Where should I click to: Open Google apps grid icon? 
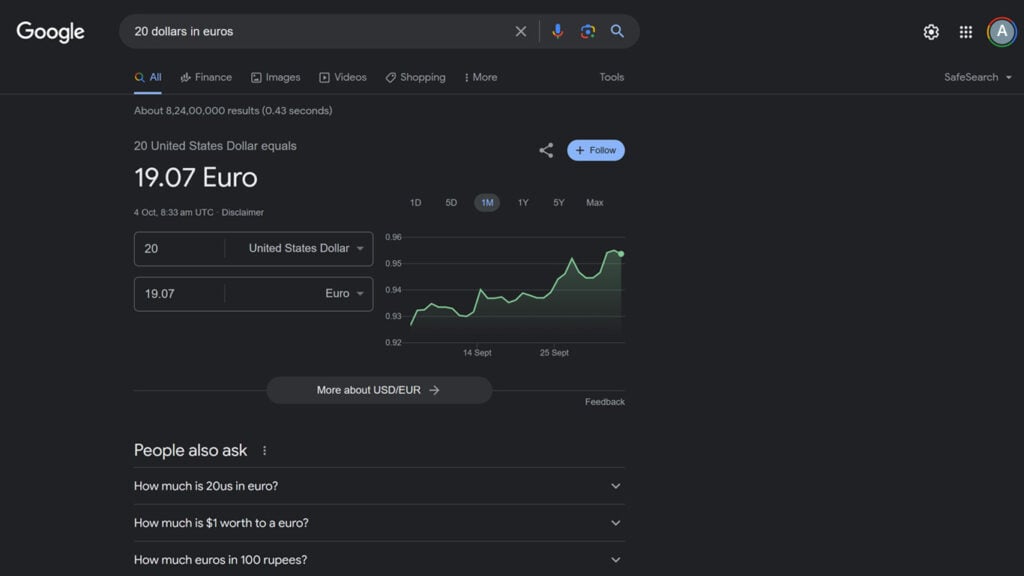pos(966,32)
